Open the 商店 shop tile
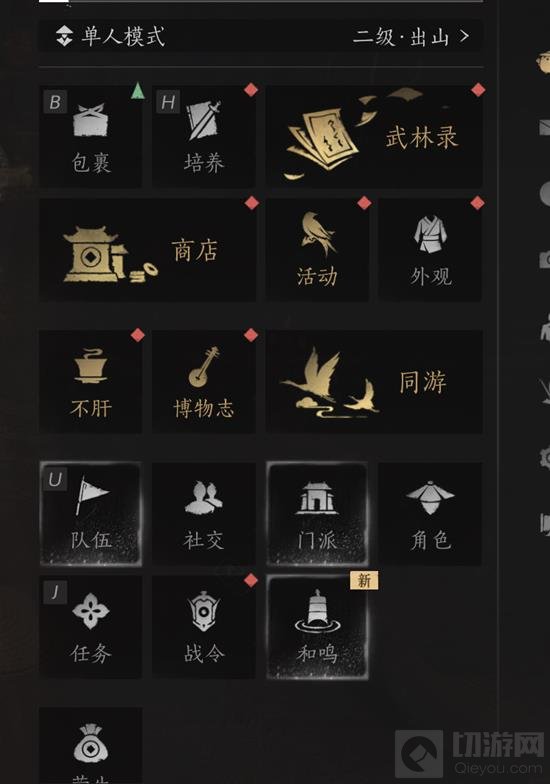Image resolution: width=550 pixels, height=784 pixels. pyautogui.click(x=148, y=250)
